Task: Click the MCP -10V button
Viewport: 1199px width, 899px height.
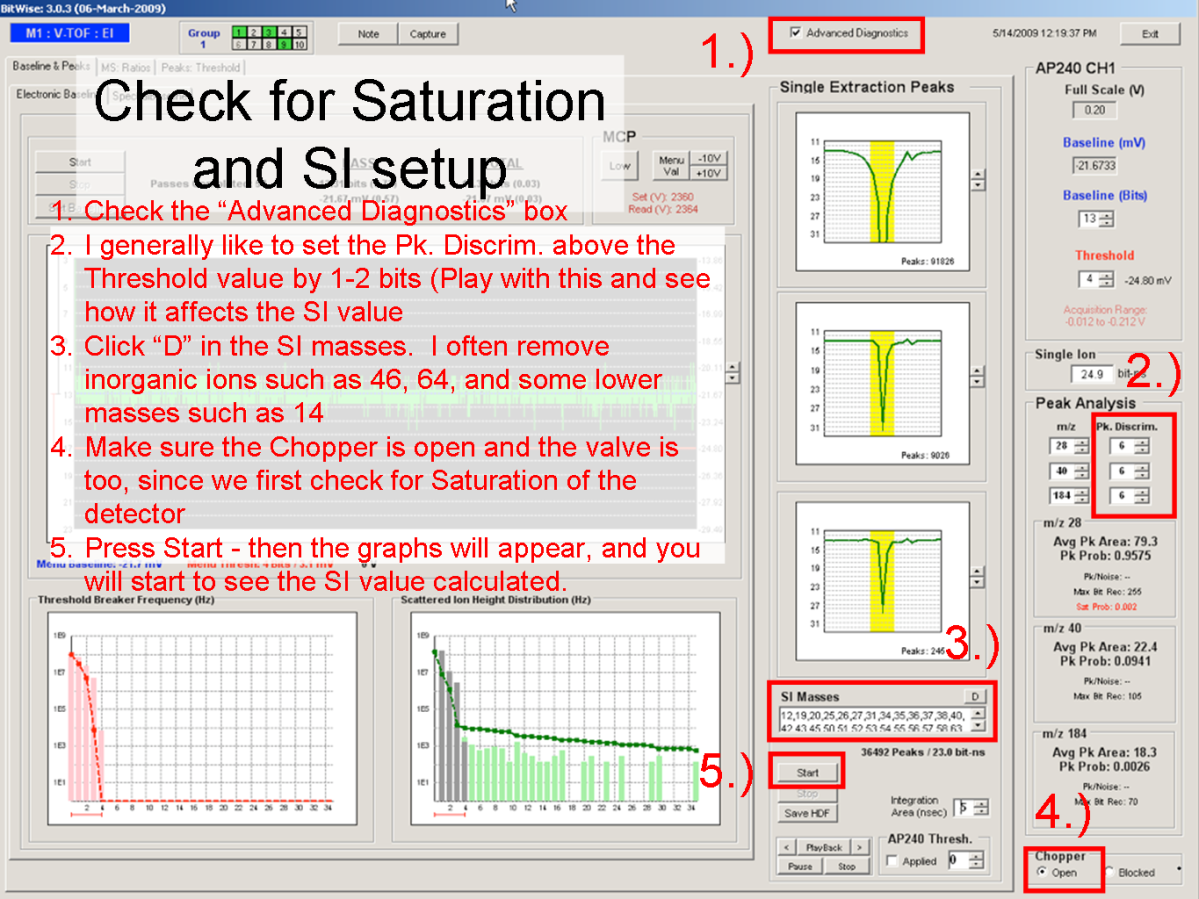Action: (x=710, y=159)
